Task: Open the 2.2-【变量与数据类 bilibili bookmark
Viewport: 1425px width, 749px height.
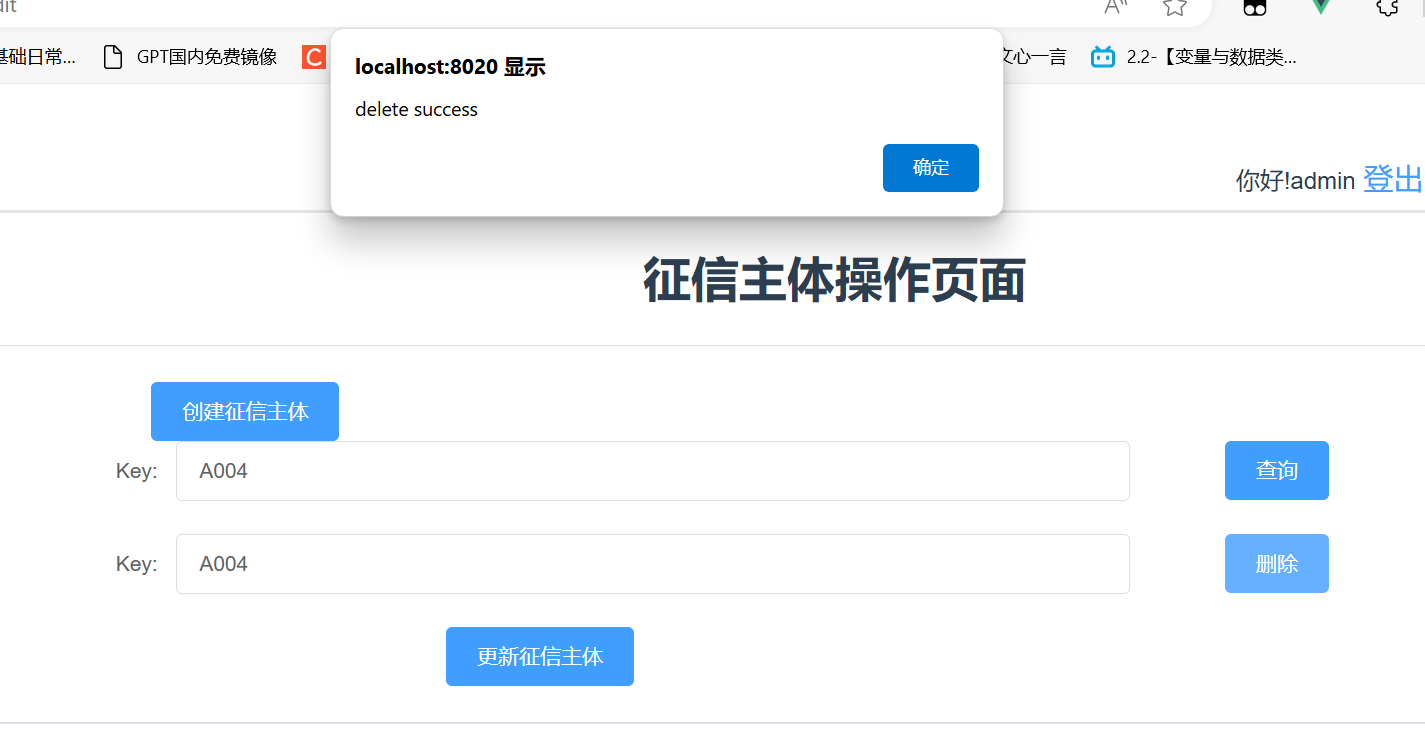Action: tap(1194, 57)
